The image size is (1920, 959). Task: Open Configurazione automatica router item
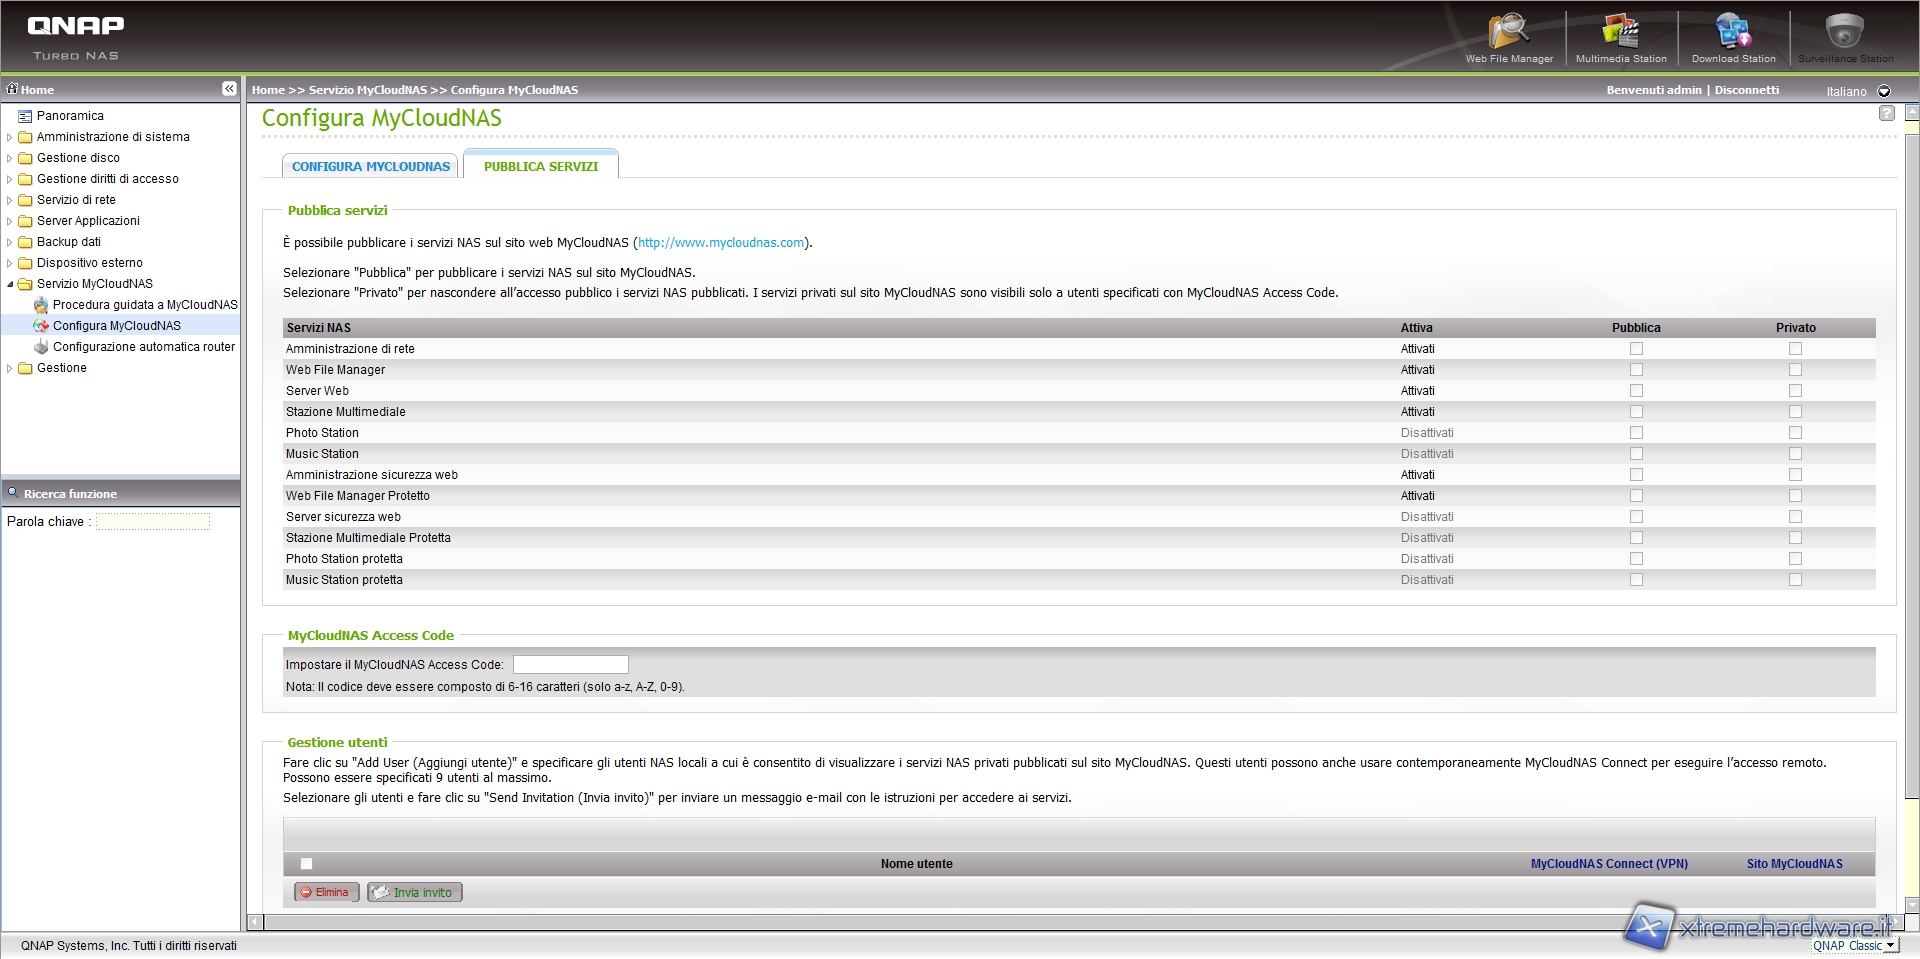(143, 347)
